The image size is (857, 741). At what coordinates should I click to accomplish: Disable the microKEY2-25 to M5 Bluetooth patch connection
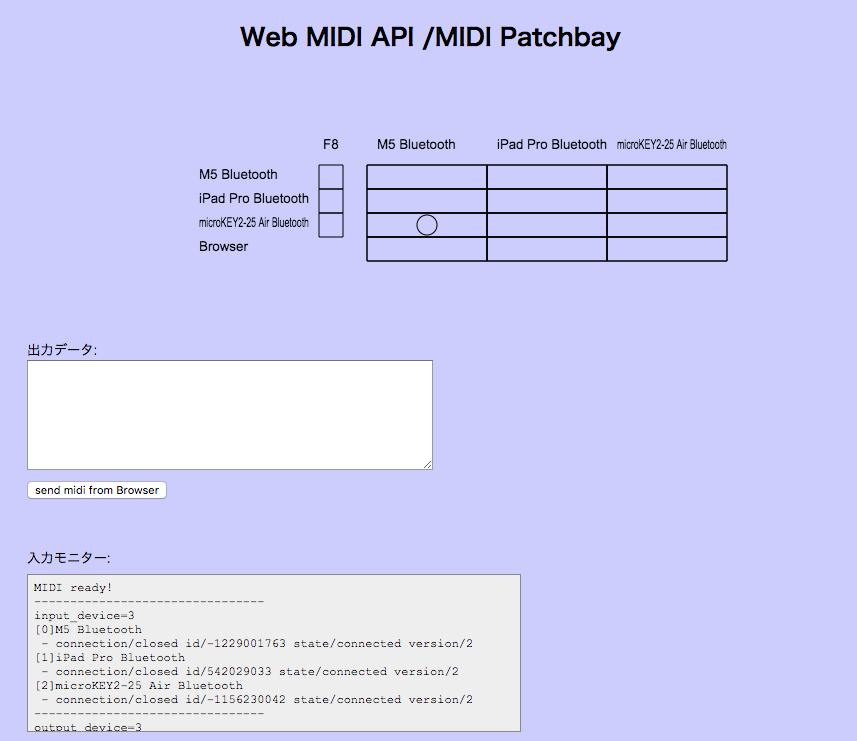point(426,224)
